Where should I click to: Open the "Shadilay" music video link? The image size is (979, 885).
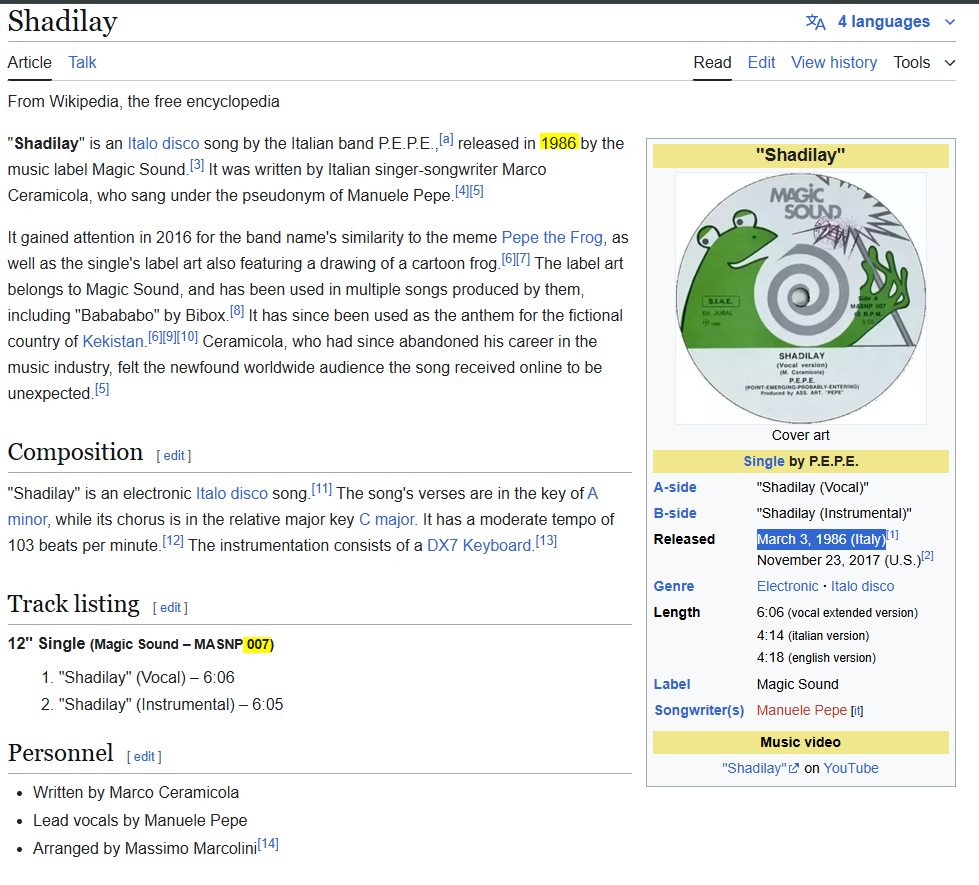(754, 768)
